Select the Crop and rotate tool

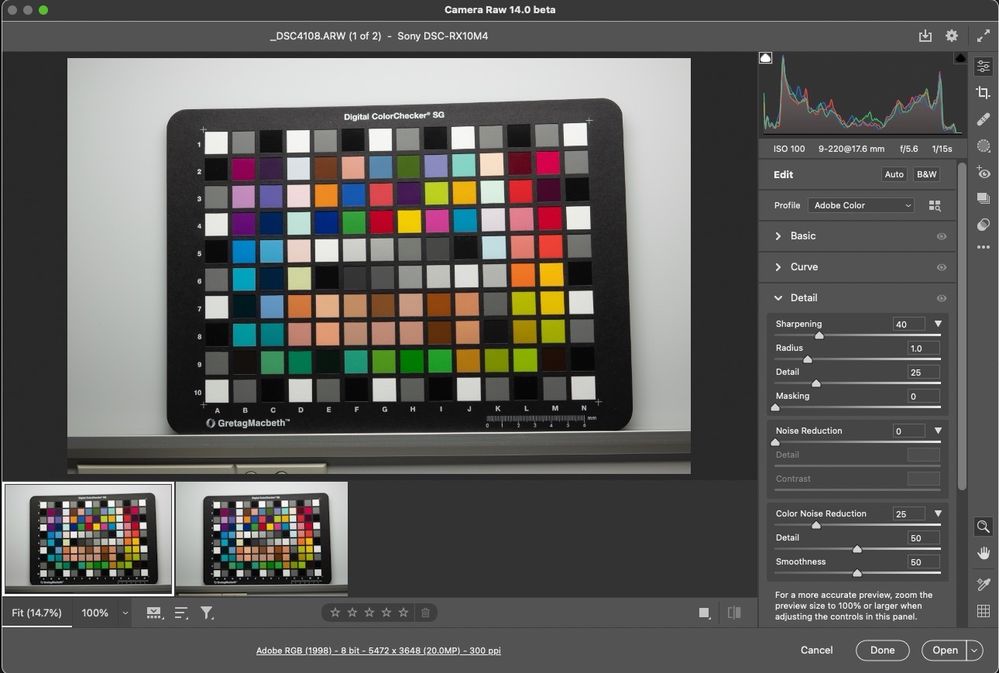[983, 93]
